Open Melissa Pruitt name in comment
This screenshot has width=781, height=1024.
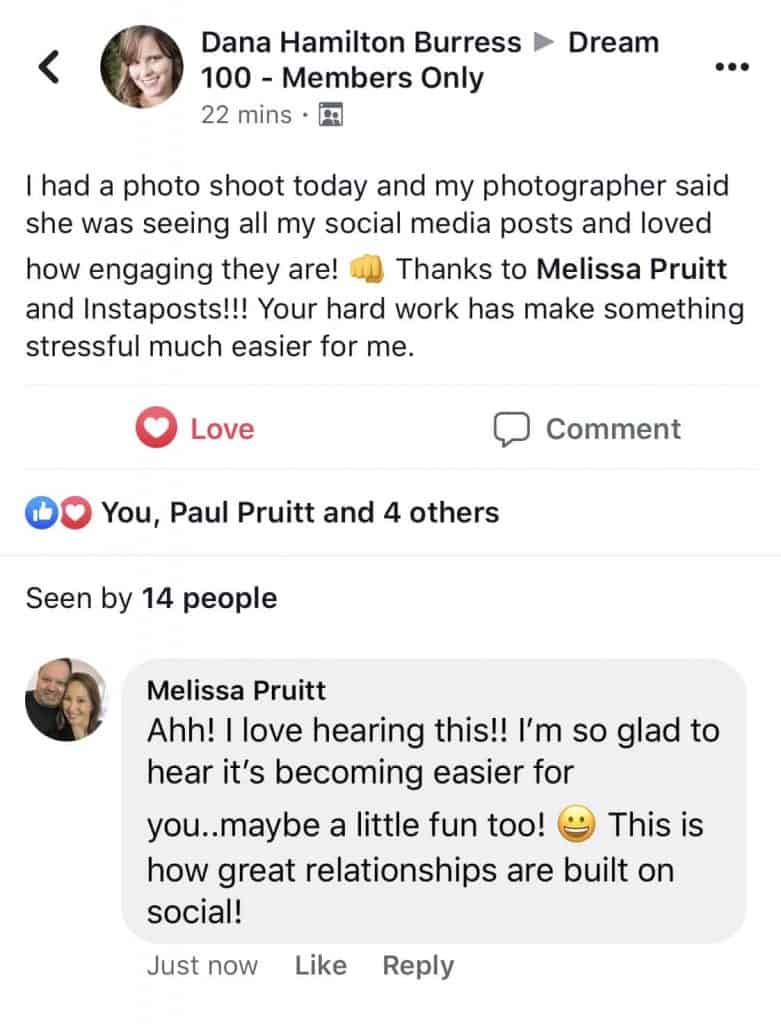coord(236,690)
